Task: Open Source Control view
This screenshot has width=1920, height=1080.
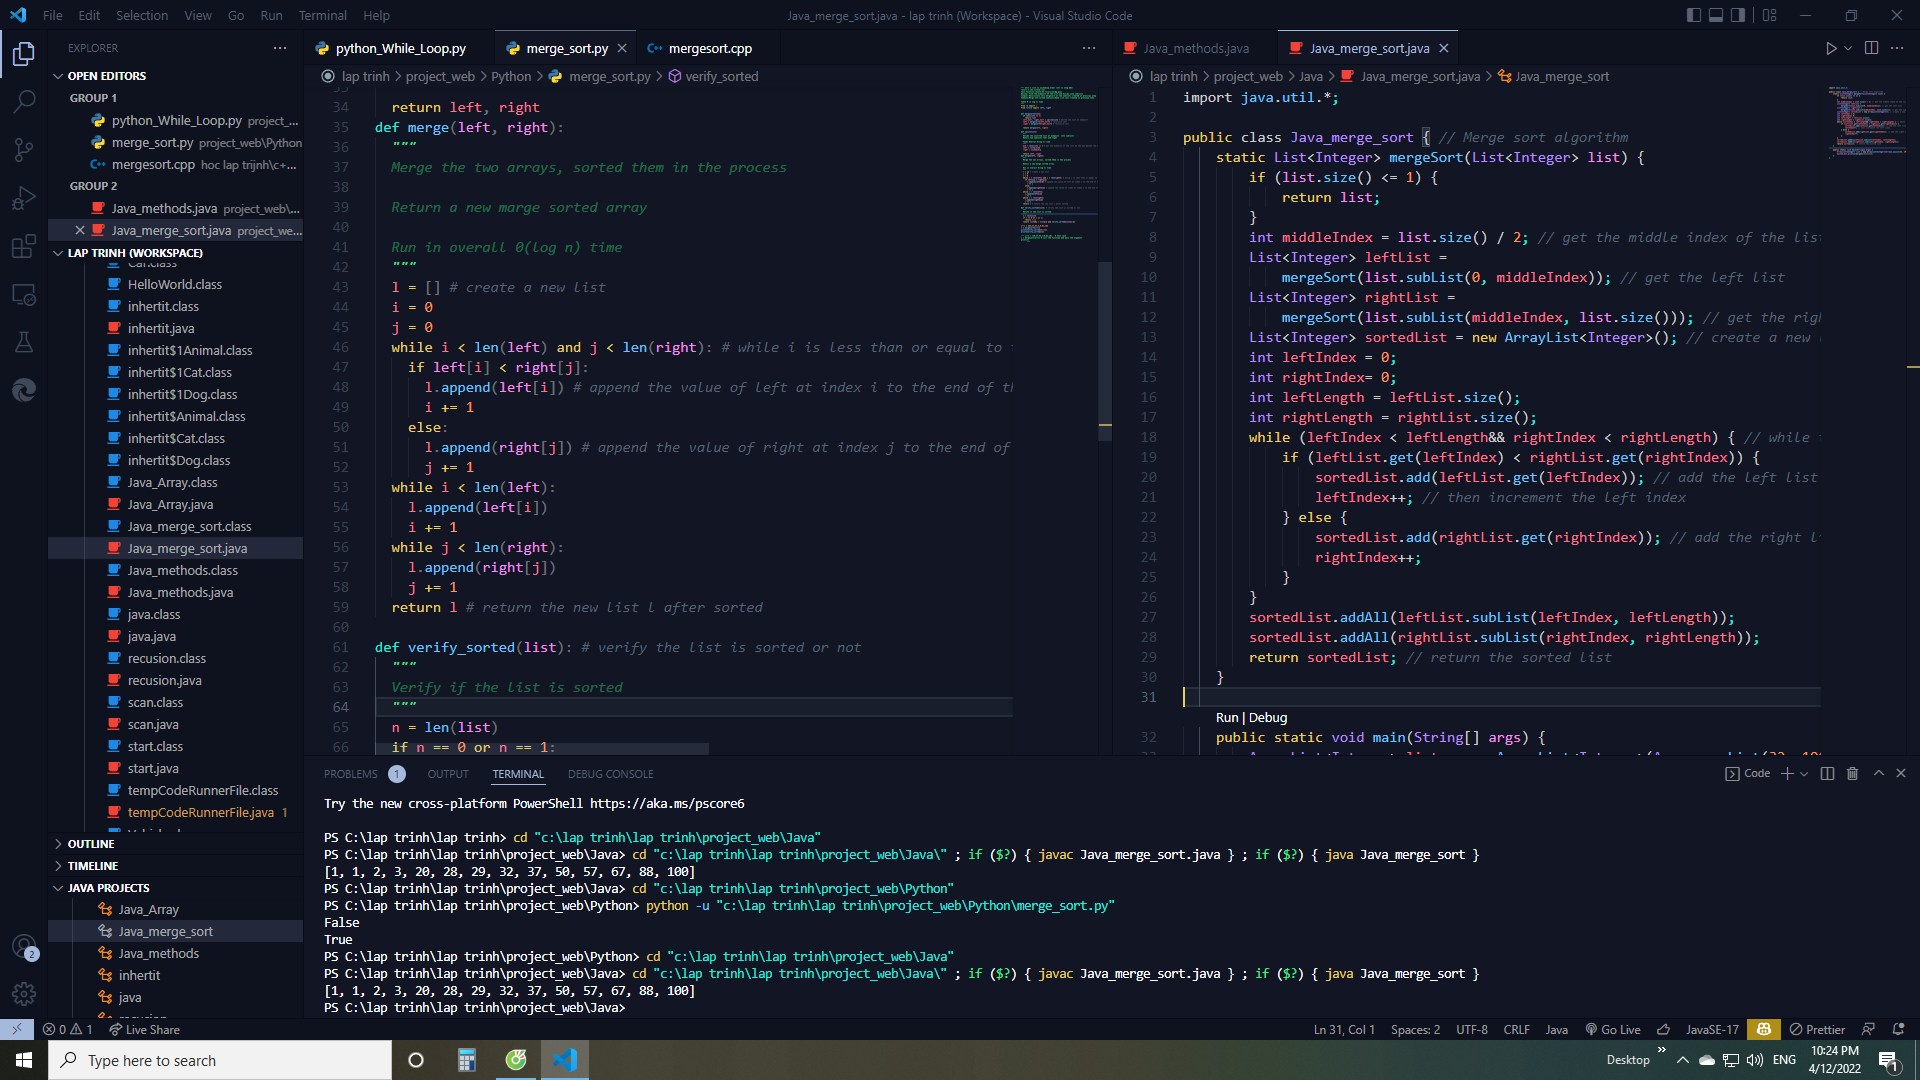Action: pos(24,150)
